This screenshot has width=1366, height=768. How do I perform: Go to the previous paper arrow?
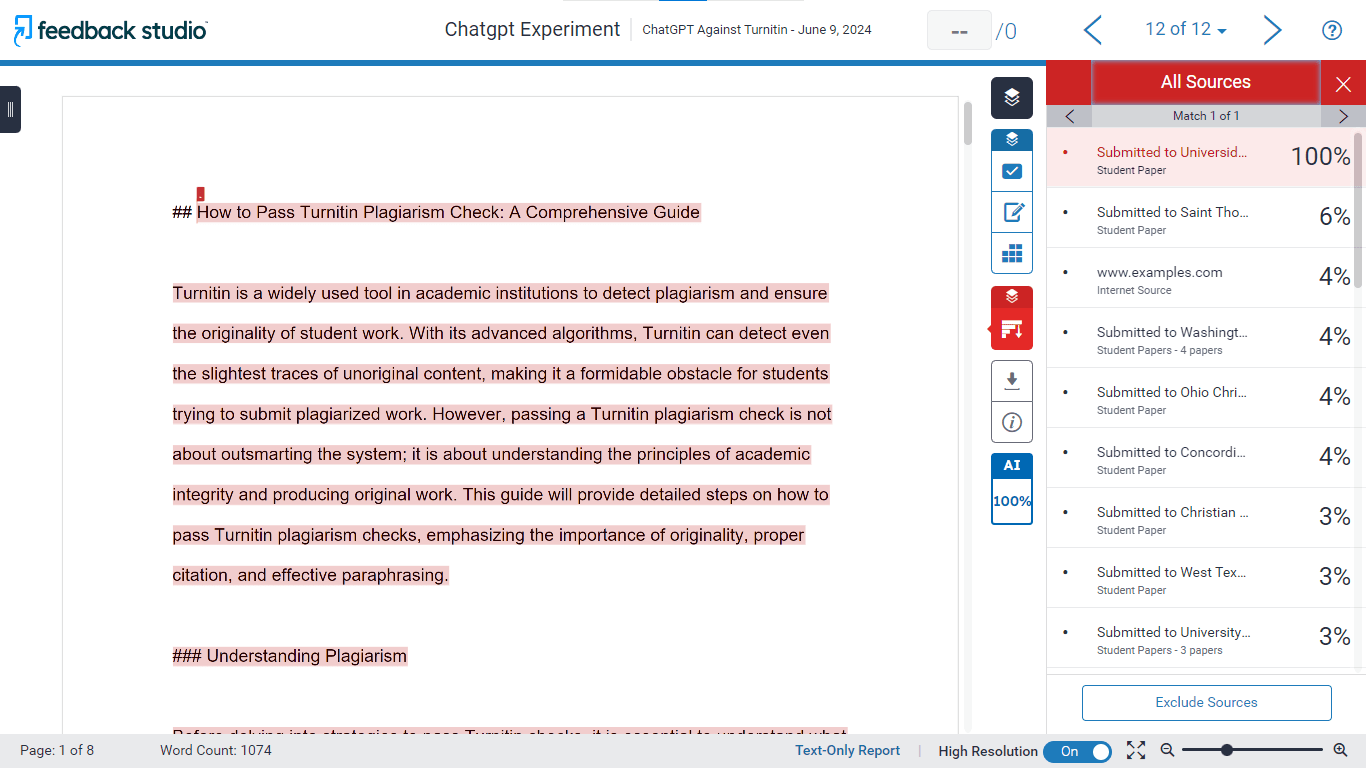[1093, 30]
